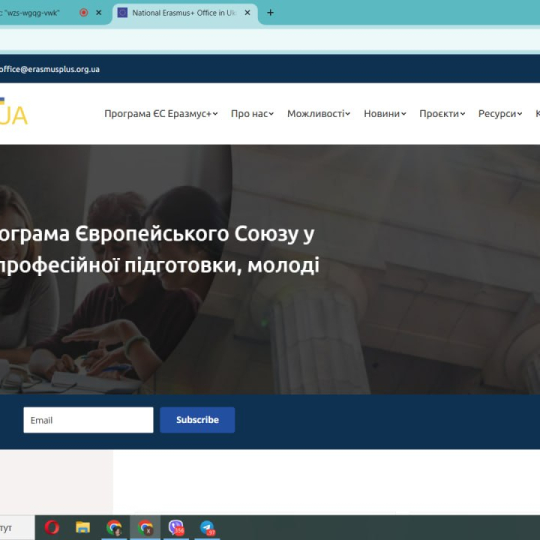Expand the Програма ЄС Еразмус+ menu
The width and height of the screenshot is (540, 540).
pyautogui.click(x=161, y=114)
